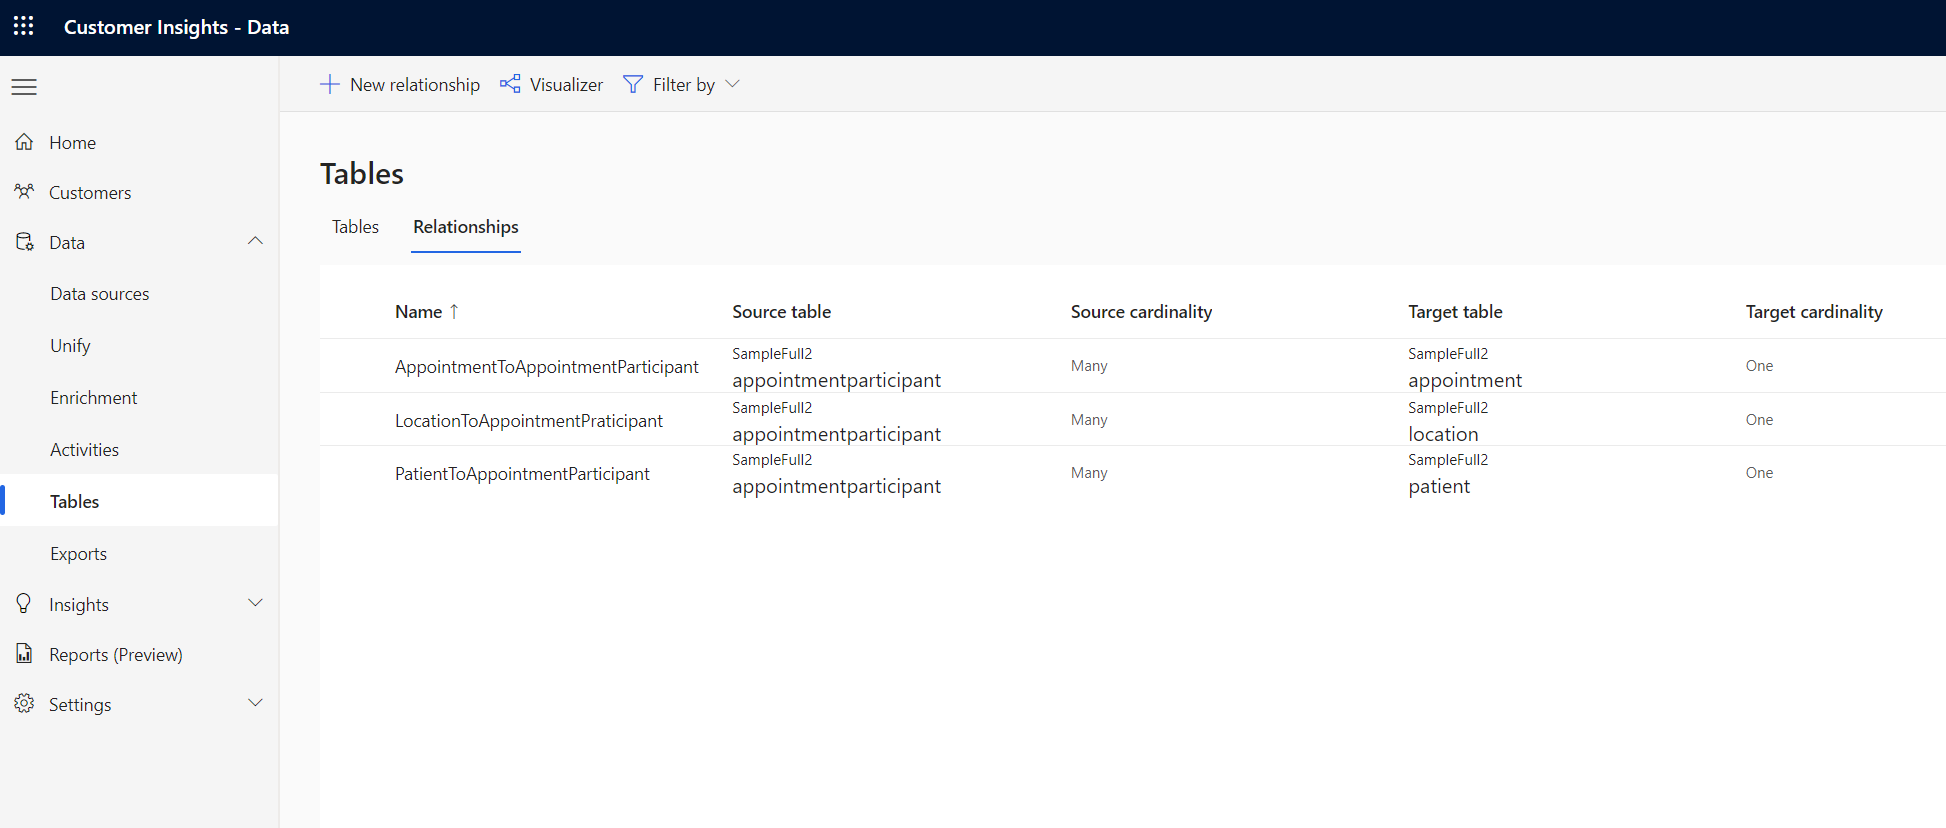Select the Relationships tab
The height and width of the screenshot is (828, 1946).
466,227
